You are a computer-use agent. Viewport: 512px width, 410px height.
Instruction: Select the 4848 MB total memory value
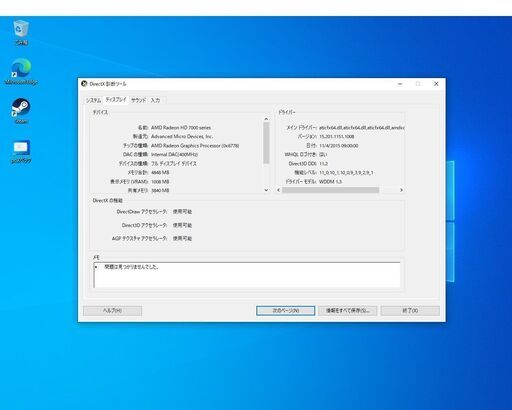160,173
